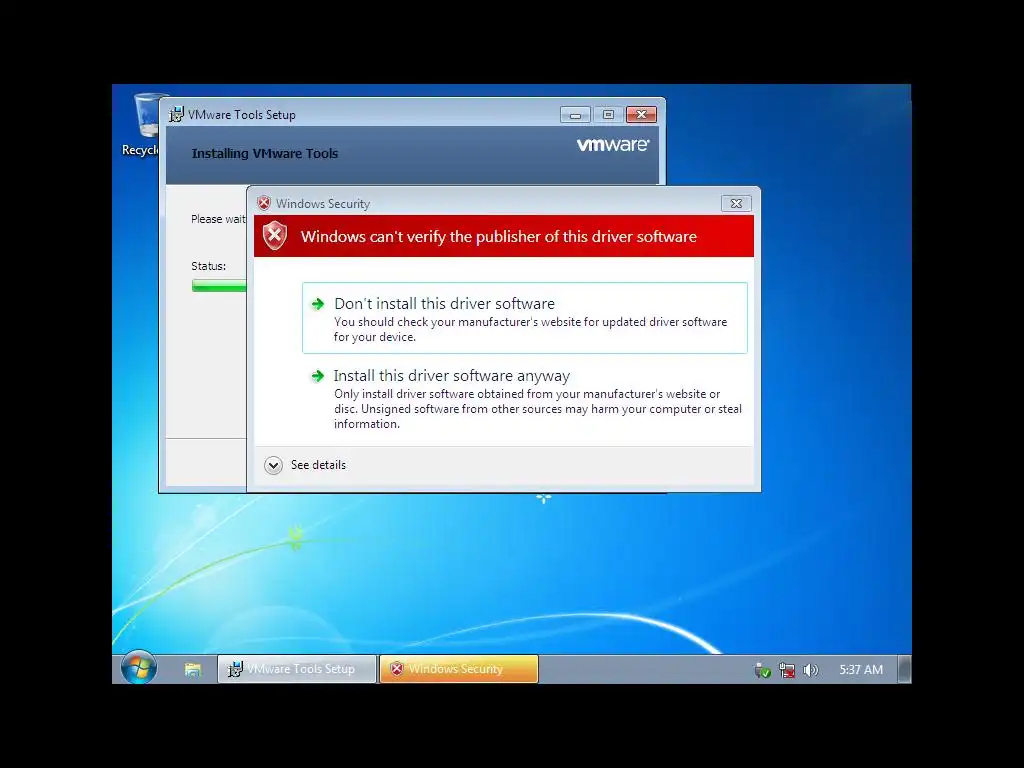Screen dimensions: 1024x768
Task: Click 'Windows can't verify the publisher' banner text
Action: (x=499, y=236)
